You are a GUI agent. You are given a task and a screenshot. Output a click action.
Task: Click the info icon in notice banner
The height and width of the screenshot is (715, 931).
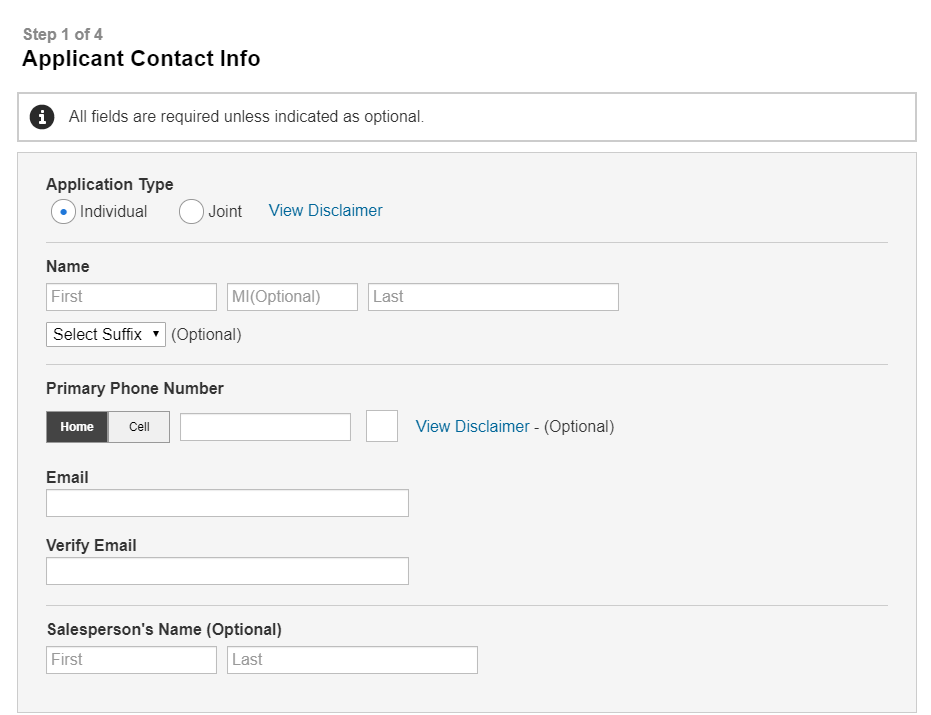tap(42, 117)
